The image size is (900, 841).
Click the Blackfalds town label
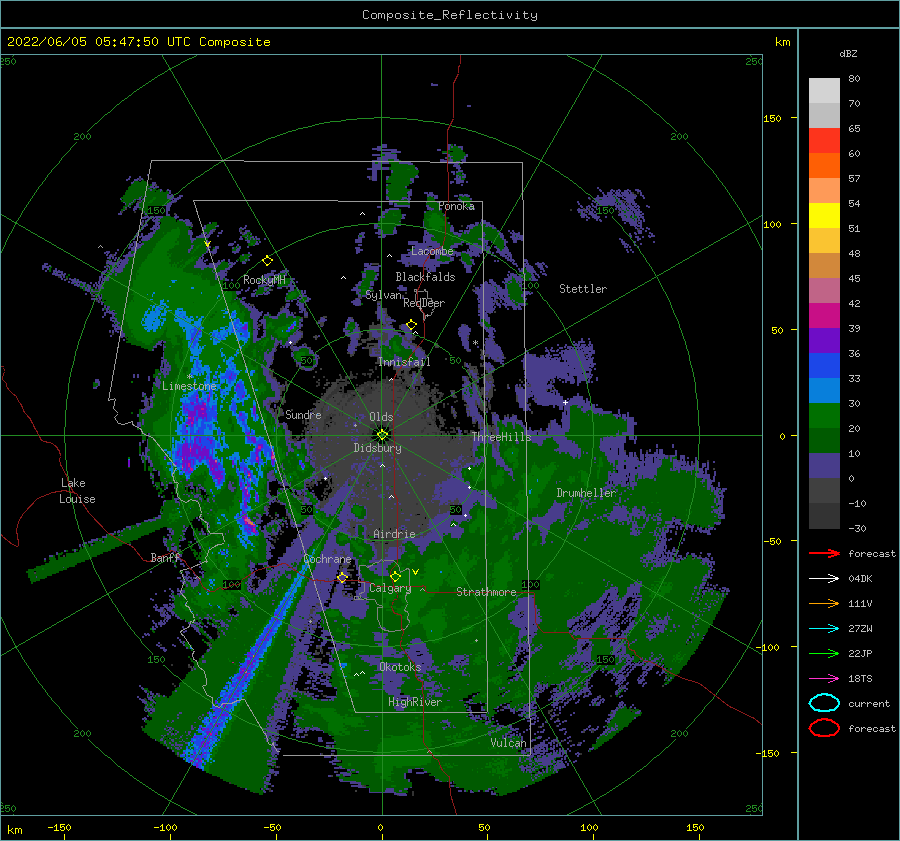point(425,277)
